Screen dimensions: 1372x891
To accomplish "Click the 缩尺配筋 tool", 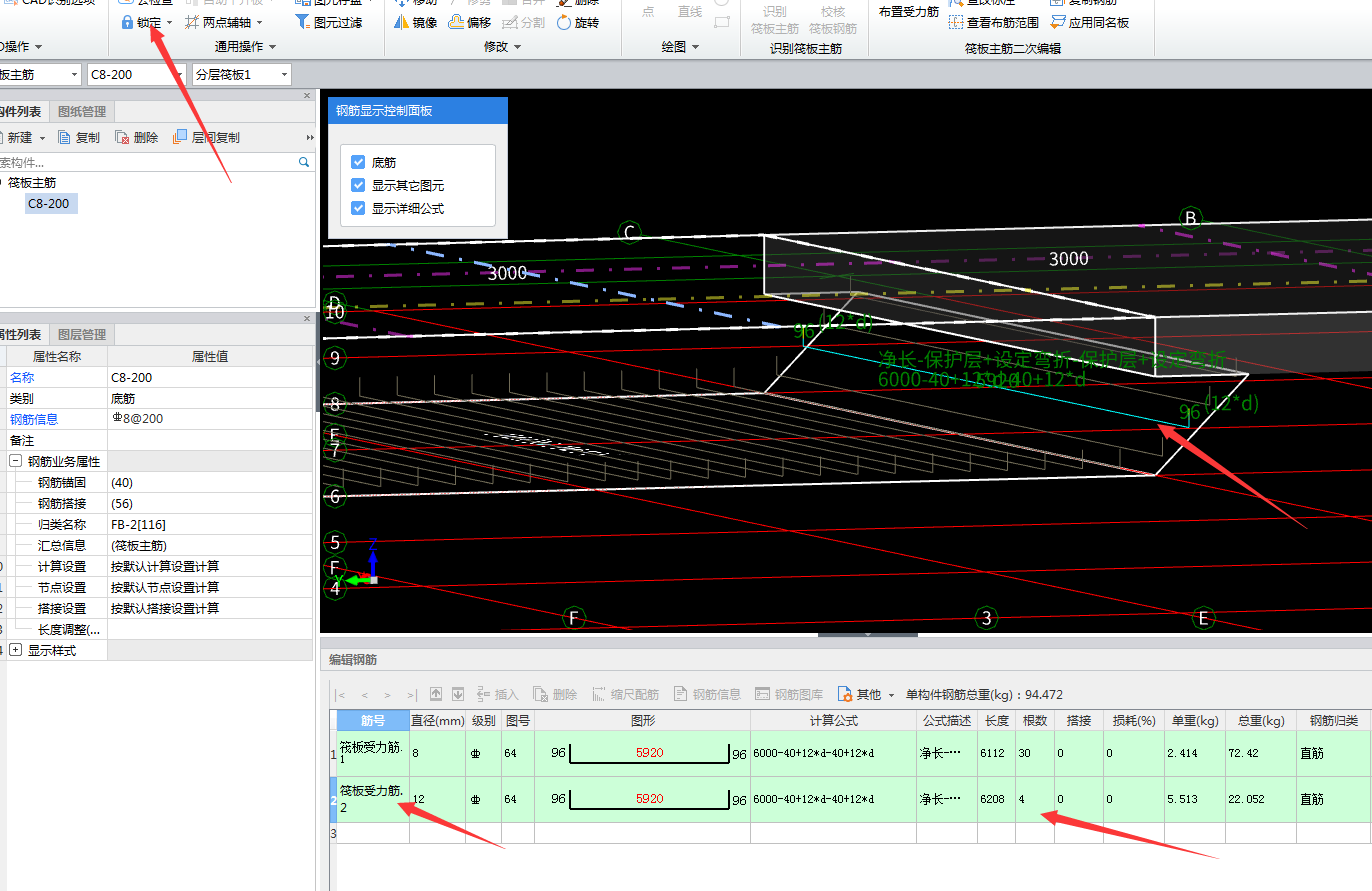I will tap(626, 694).
